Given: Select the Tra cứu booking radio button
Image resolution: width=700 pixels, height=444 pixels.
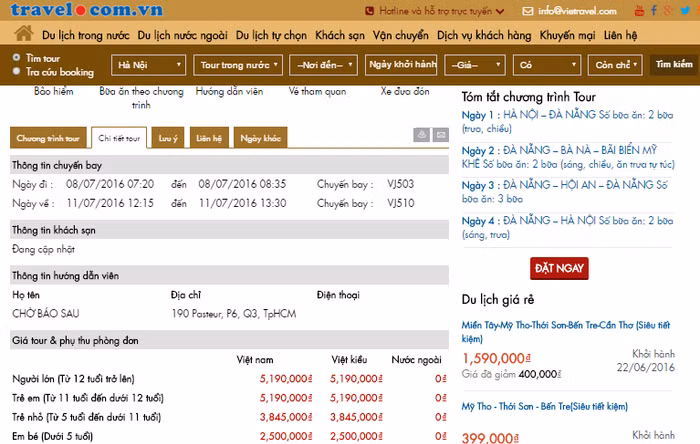Looking at the screenshot, I should pyautogui.click(x=17, y=71).
